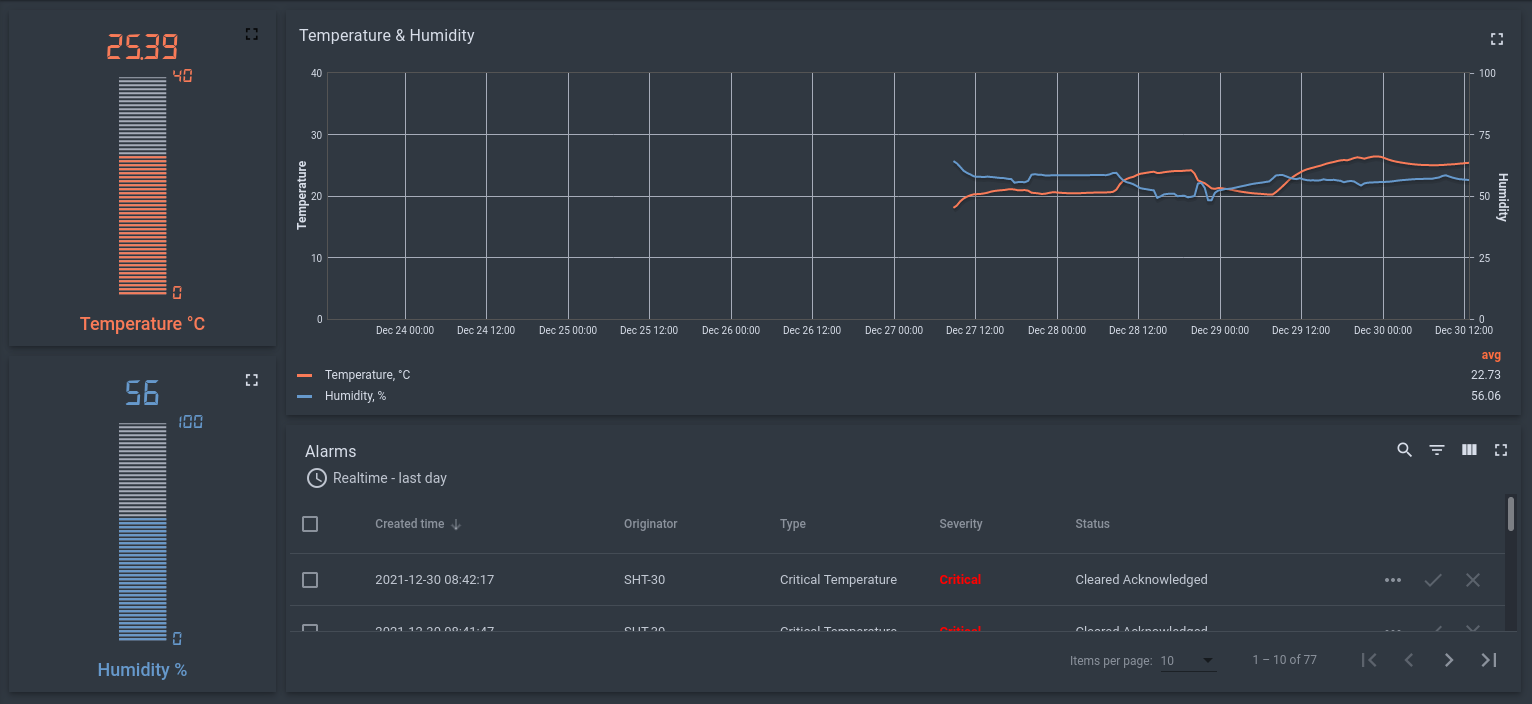Open search in the Alarms widget
This screenshot has width=1532, height=704.
tap(1404, 450)
